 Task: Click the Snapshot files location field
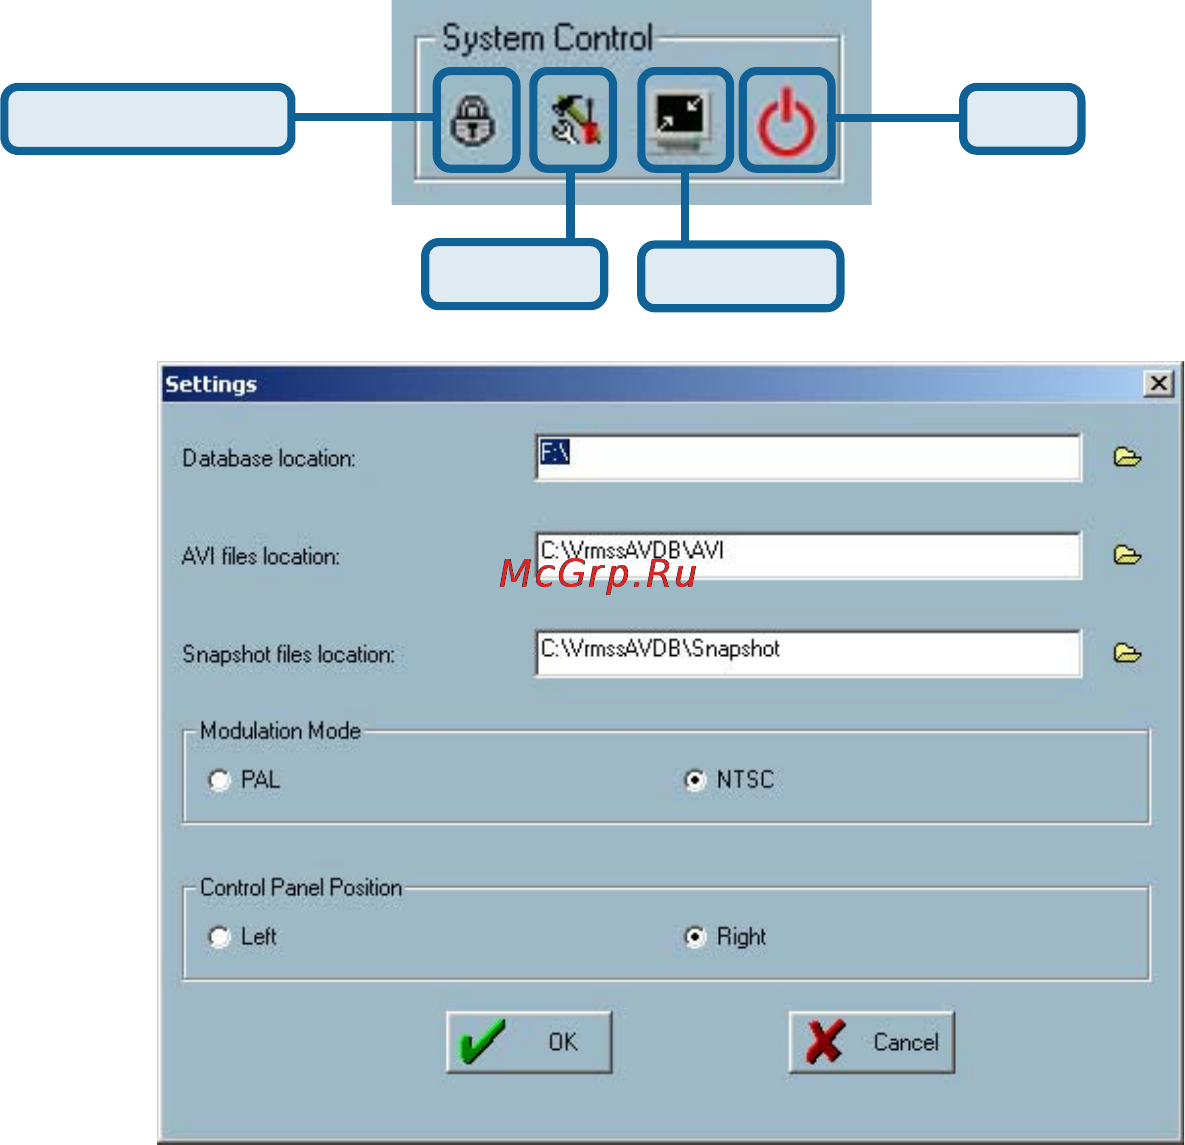(x=808, y=653)
